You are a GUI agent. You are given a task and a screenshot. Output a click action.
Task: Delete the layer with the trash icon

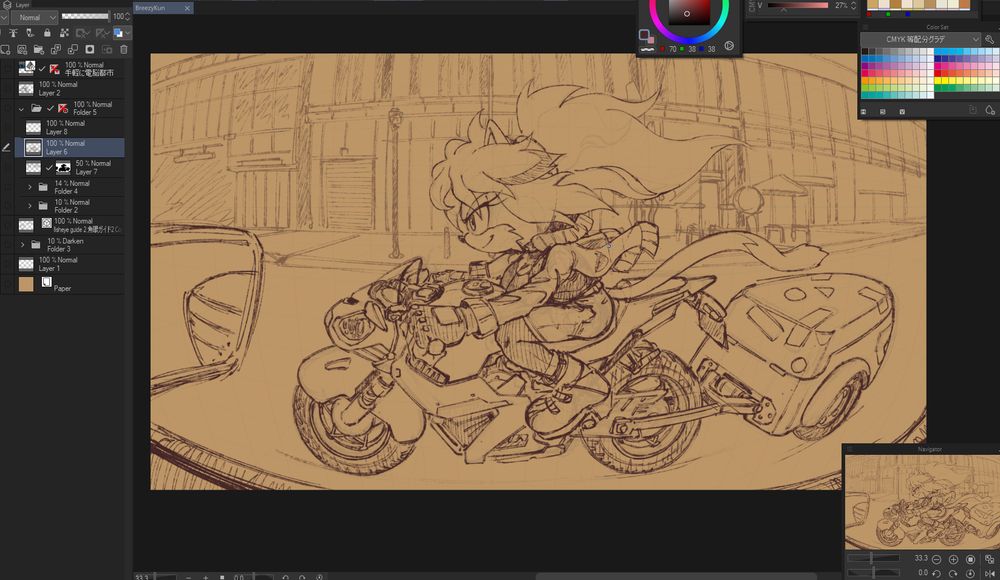124,49
